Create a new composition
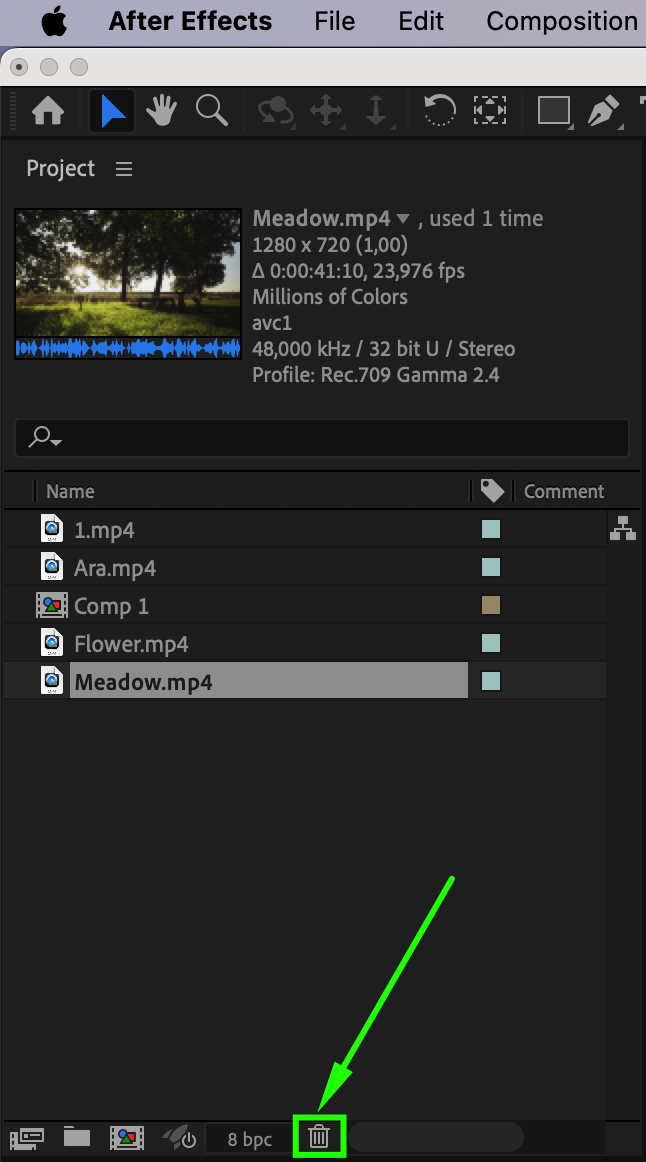646x1162 pixels. coord(127,1138)
